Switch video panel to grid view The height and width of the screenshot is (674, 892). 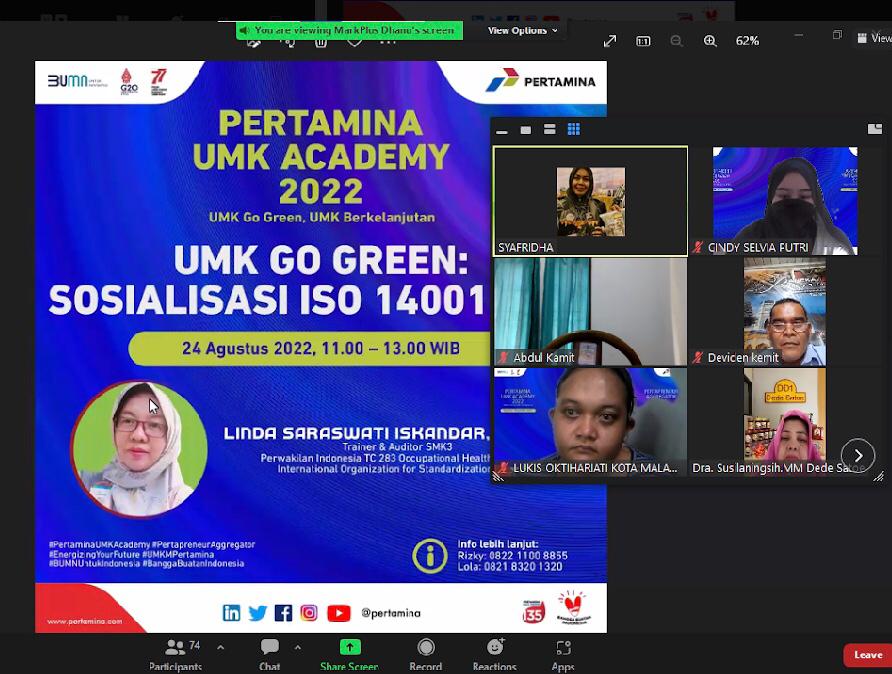(x=574, y=129)
